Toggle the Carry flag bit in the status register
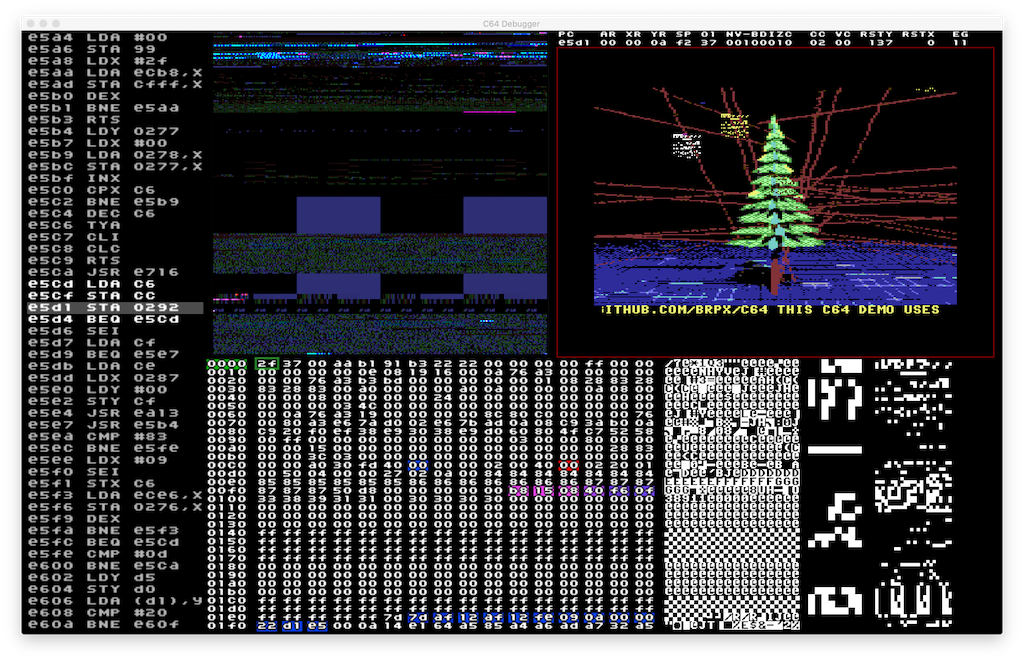The width and height of the screenshot is (1024, 661). click(x=789, y=43)
